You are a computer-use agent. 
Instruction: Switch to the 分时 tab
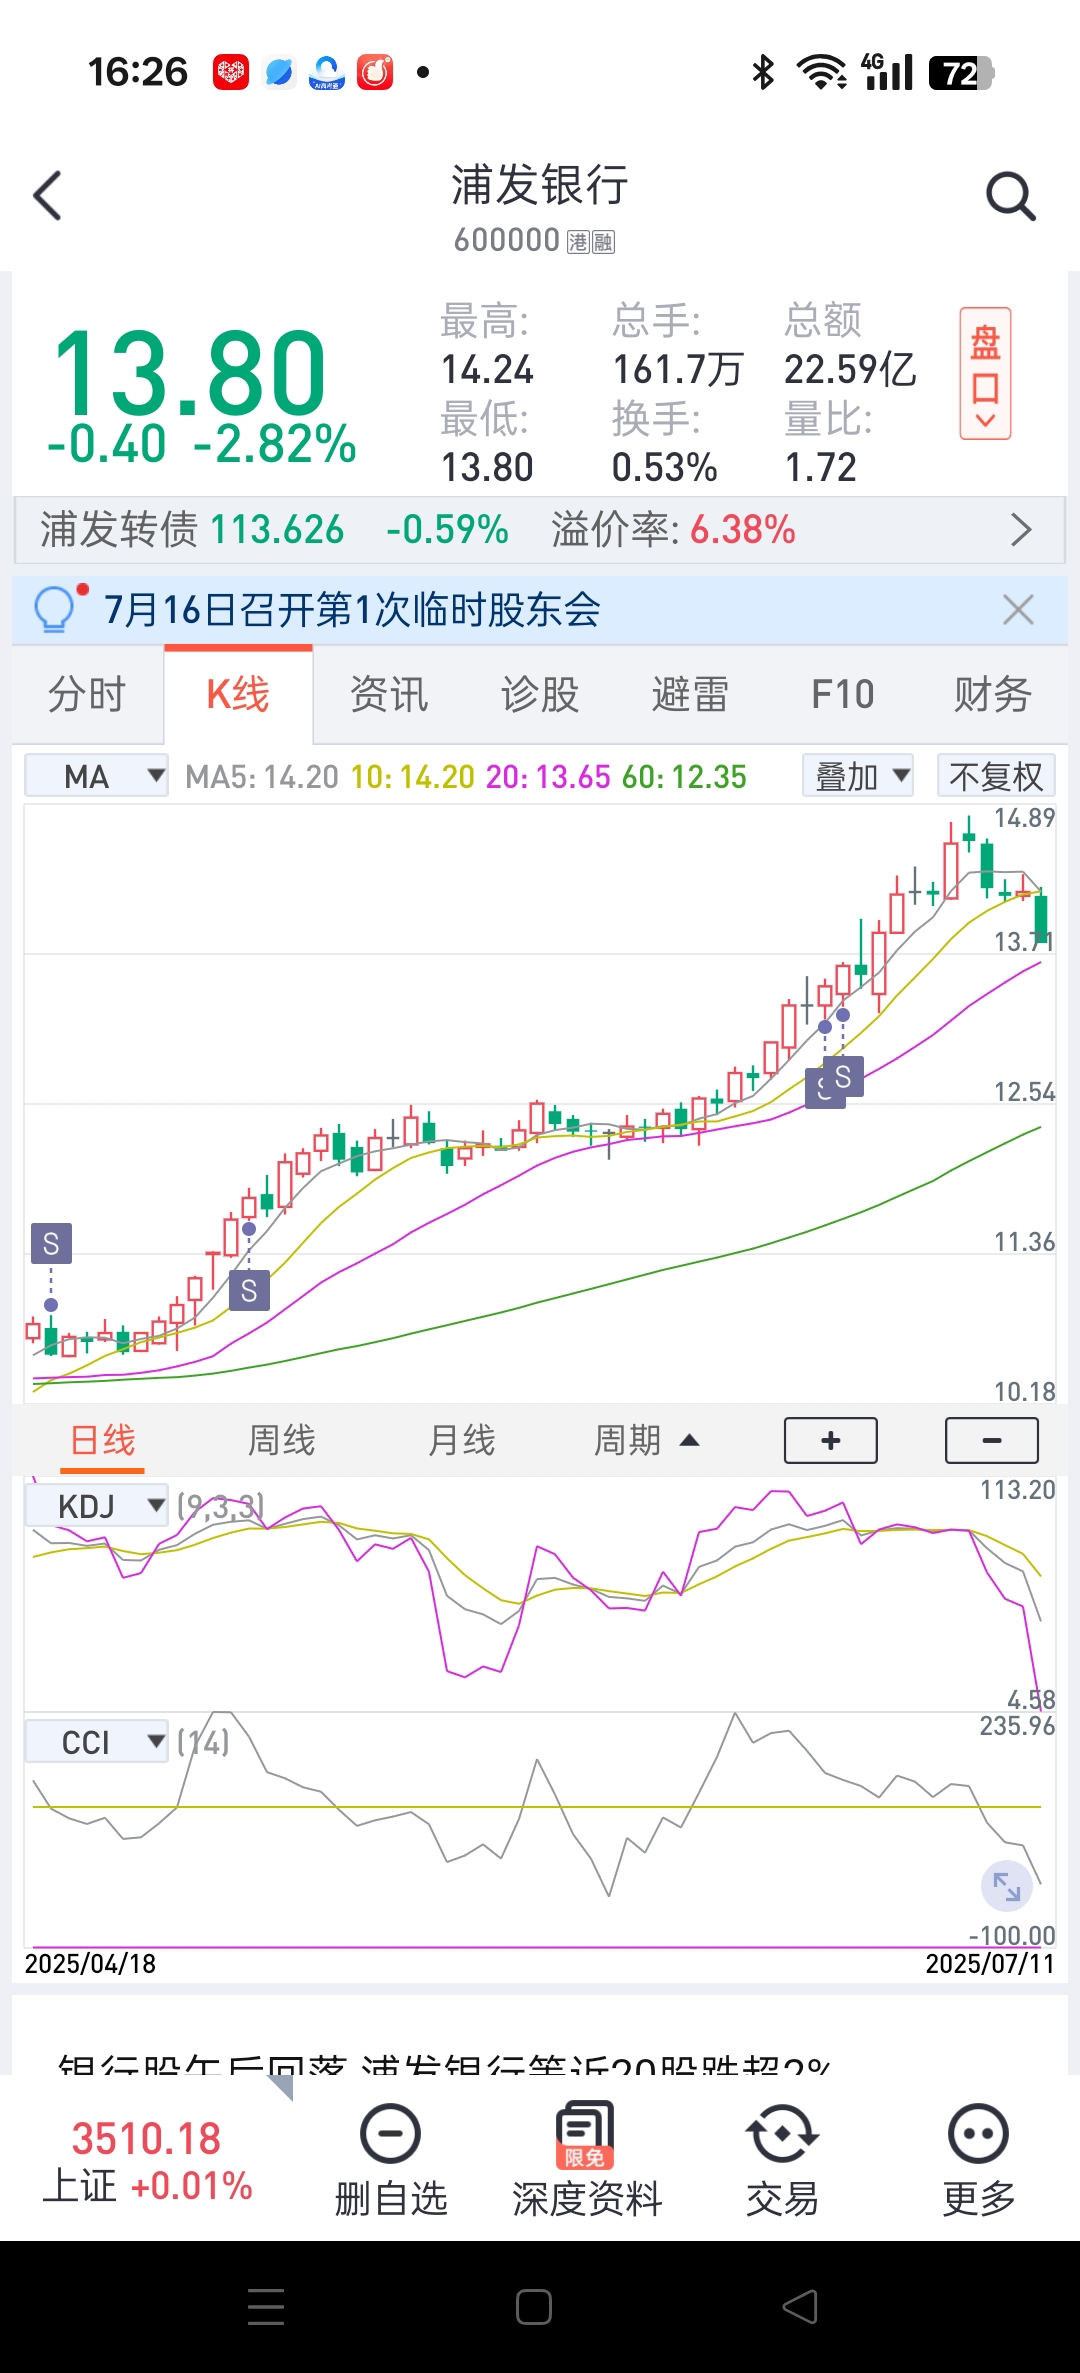click(x=87, y=695)
